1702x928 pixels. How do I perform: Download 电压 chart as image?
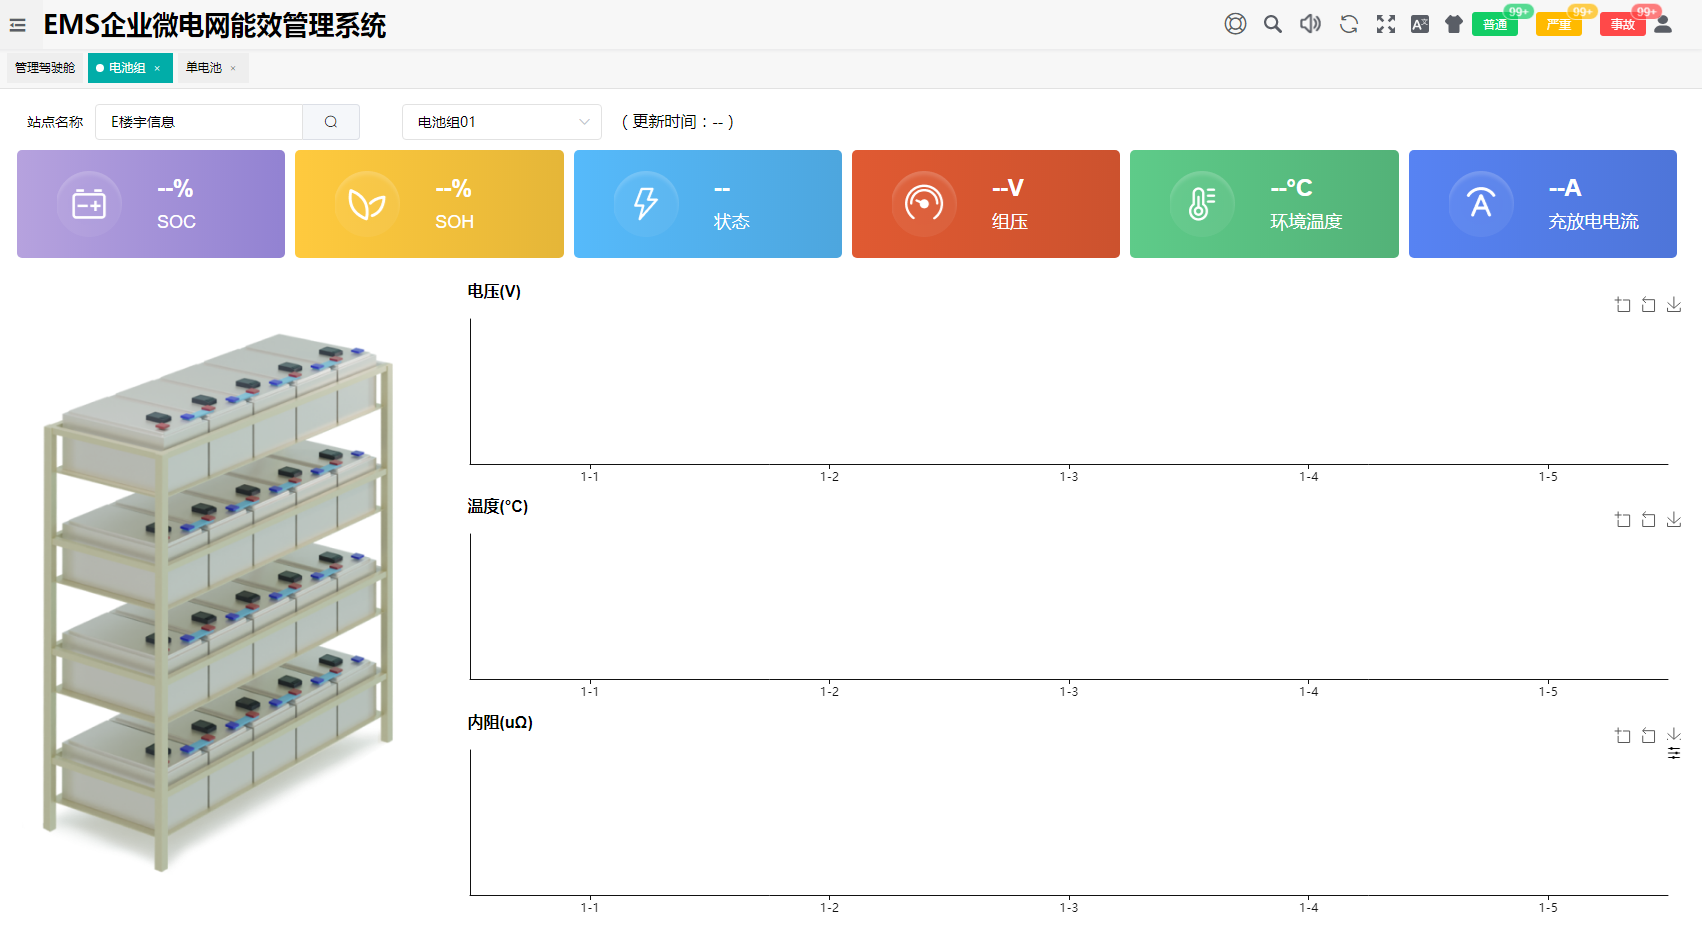[1674, 305]
